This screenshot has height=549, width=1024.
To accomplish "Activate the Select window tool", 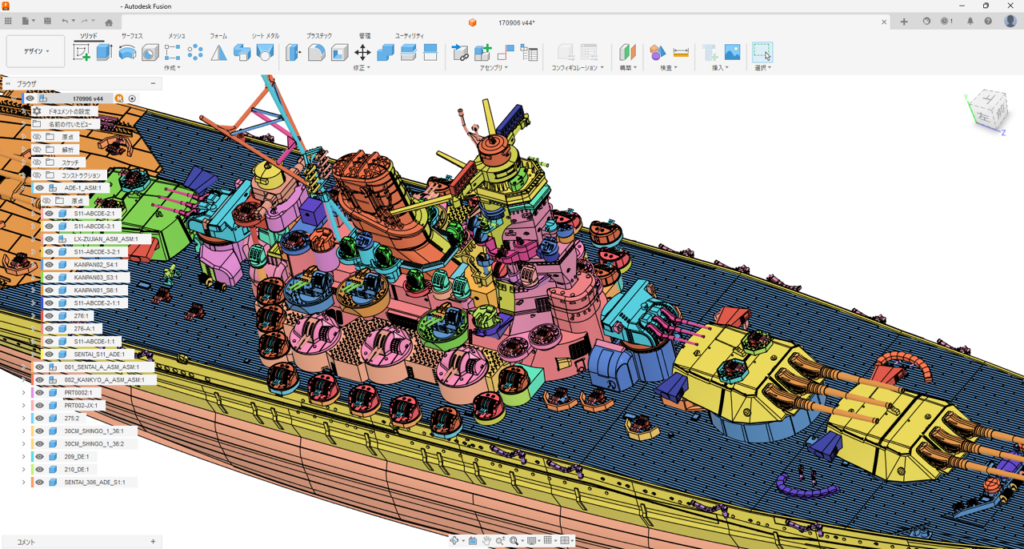I will click(x=762, y=52).
